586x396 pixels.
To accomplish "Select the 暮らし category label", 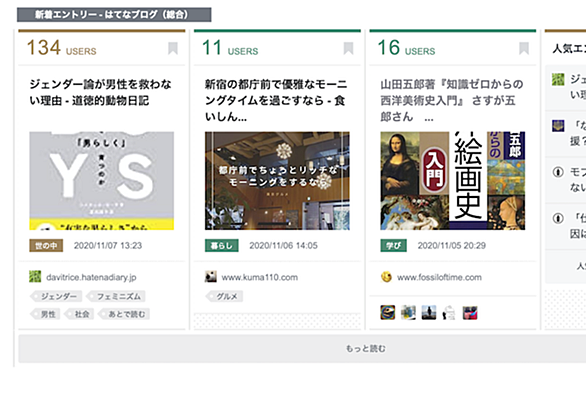I will (222, 245).
